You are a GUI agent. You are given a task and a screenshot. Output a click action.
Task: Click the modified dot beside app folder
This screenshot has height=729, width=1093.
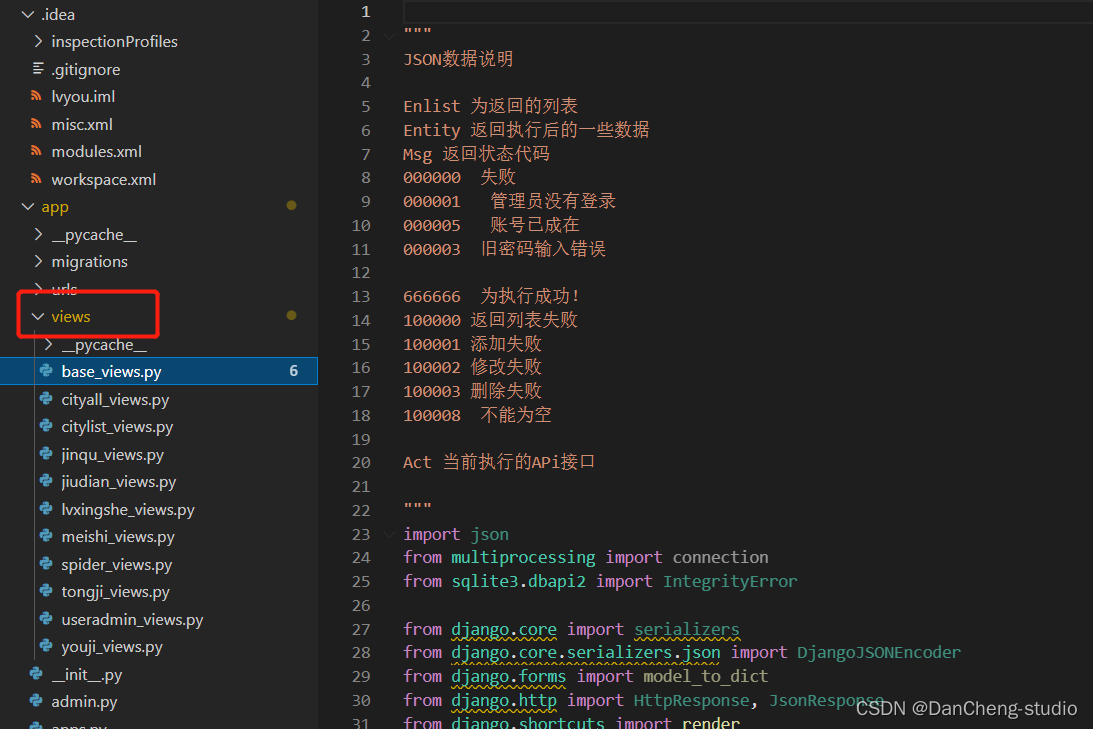coord(291,206)
